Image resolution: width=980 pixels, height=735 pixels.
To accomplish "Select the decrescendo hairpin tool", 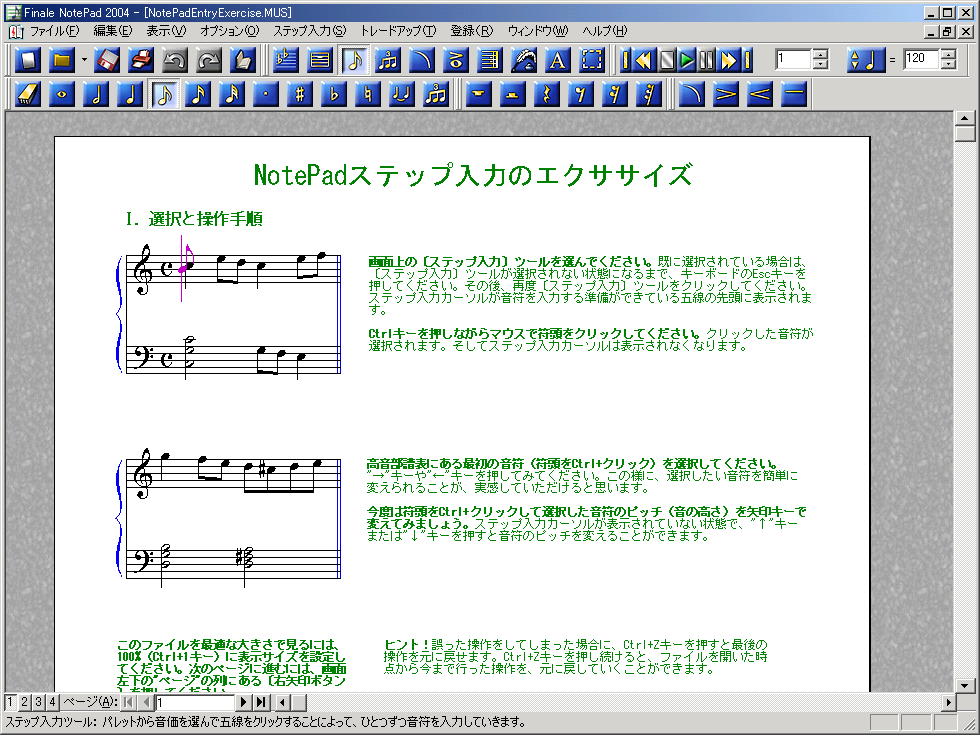I will pos(726,94).
